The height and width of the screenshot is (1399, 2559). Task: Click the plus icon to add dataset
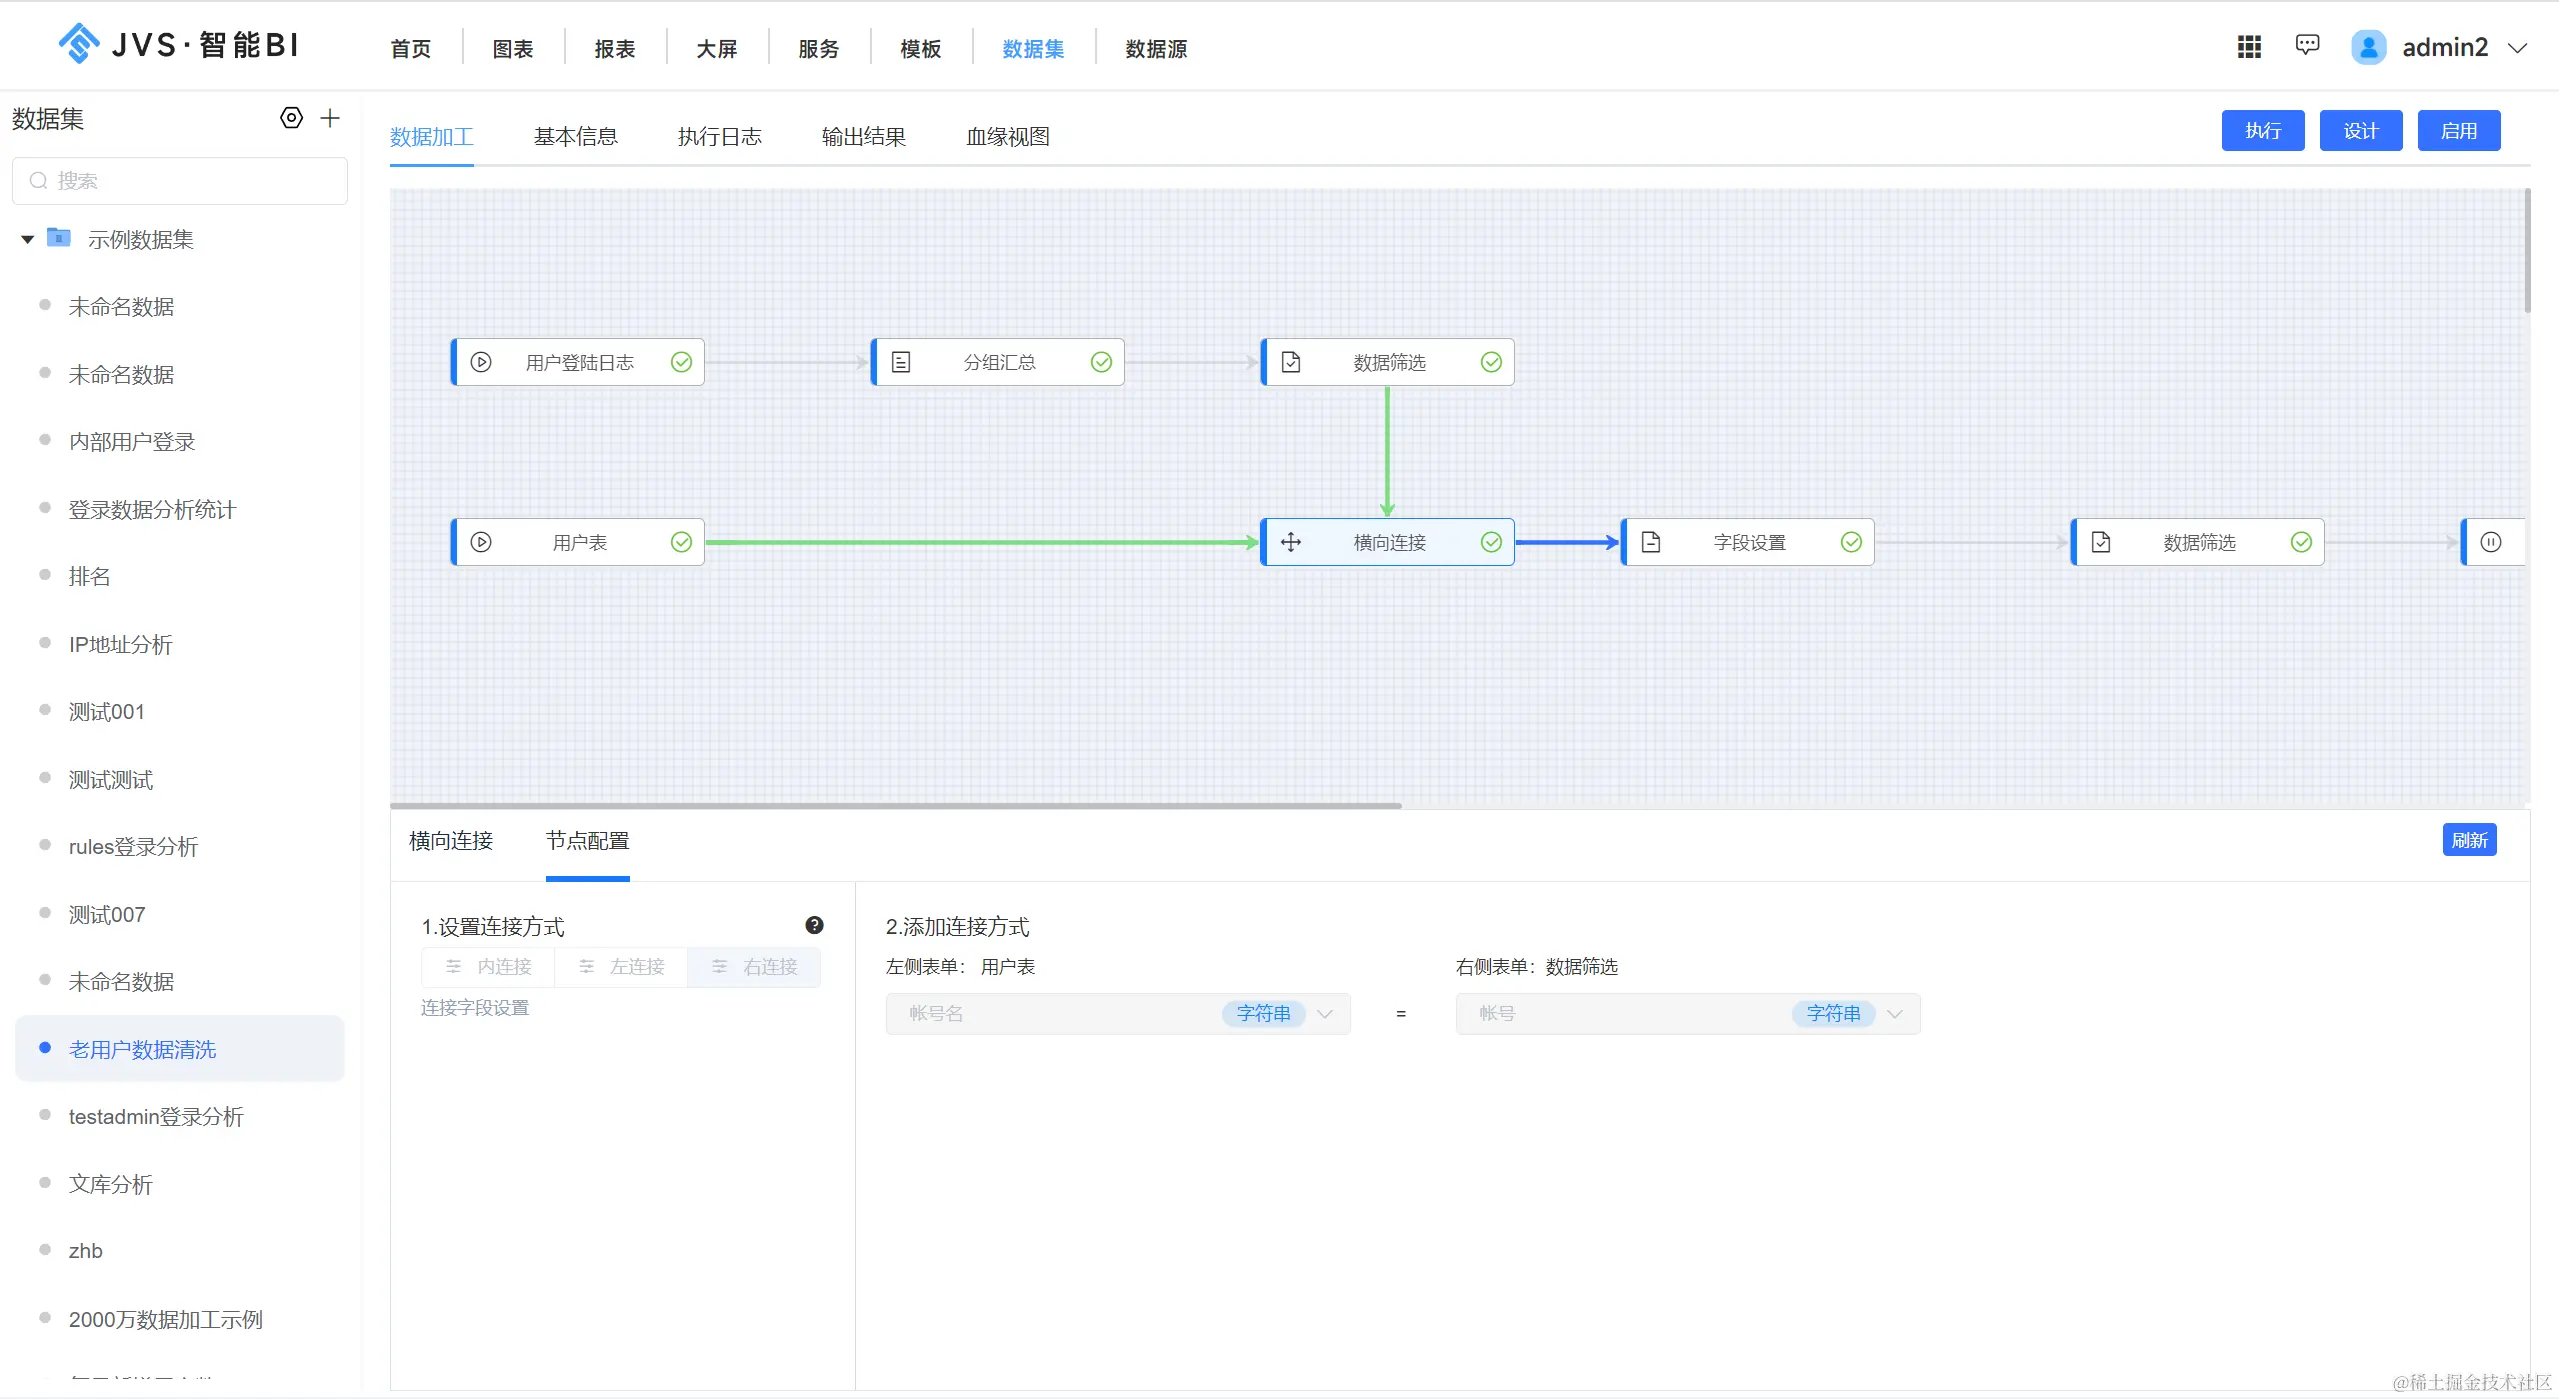330,118
